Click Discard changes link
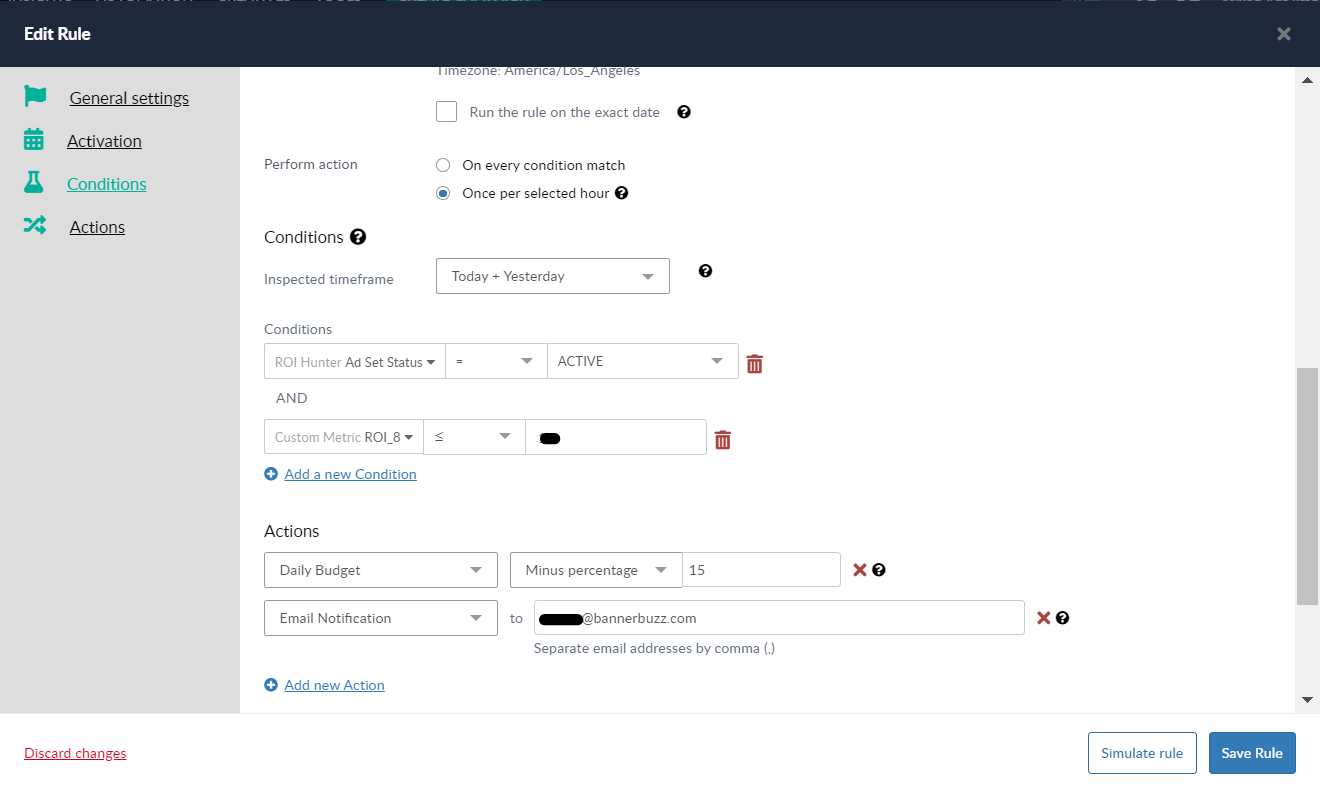Screen dimensions: 1320x791 click(75, 753)
